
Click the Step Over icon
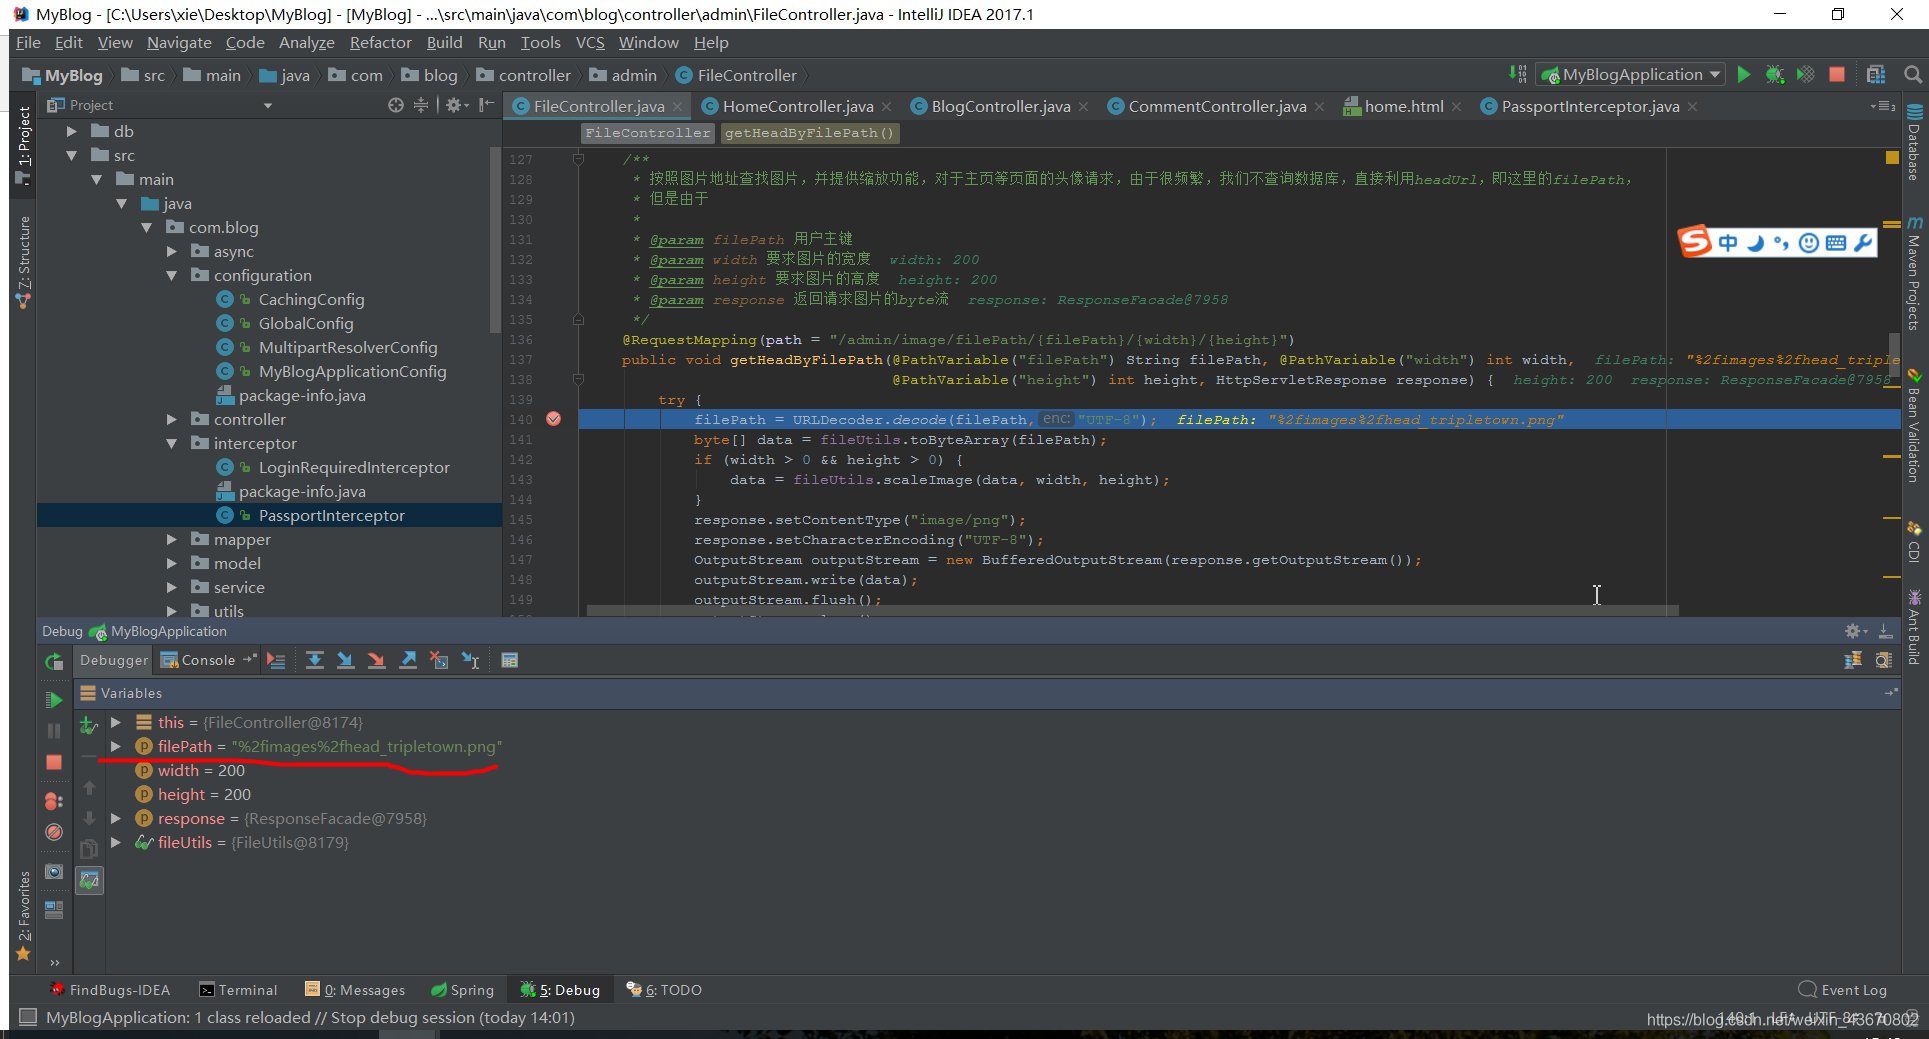pos(315,660)
